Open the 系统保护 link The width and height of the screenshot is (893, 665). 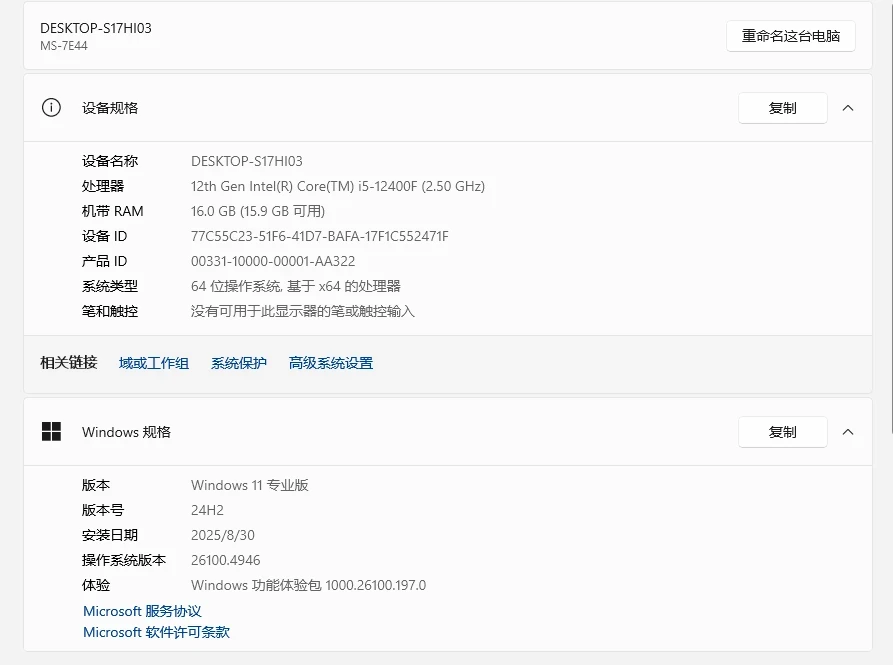pos(239,363)
